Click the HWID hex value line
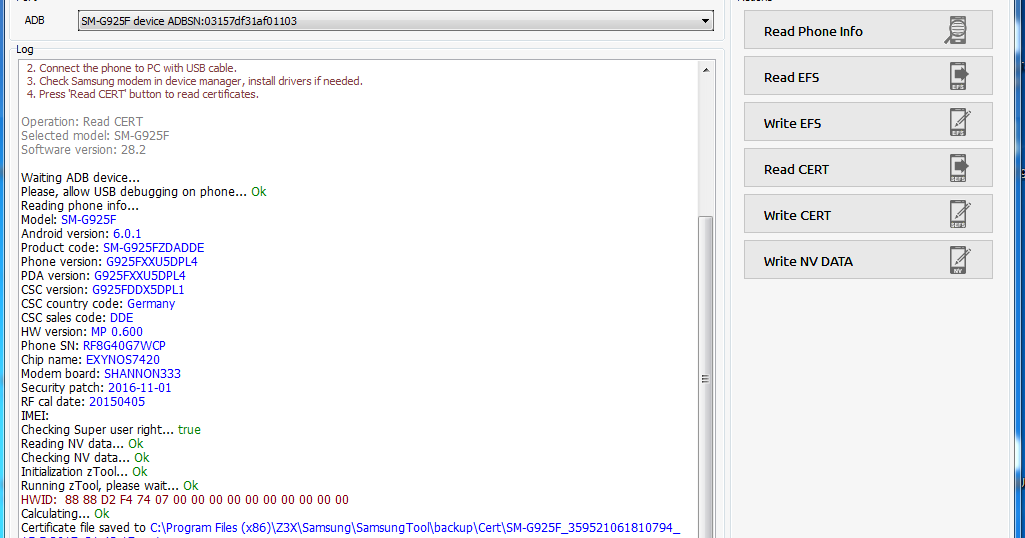 (185, 499)
